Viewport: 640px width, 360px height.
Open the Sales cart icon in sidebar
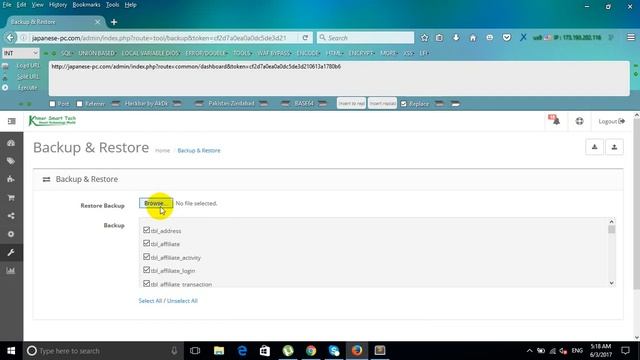click(11, 198)
